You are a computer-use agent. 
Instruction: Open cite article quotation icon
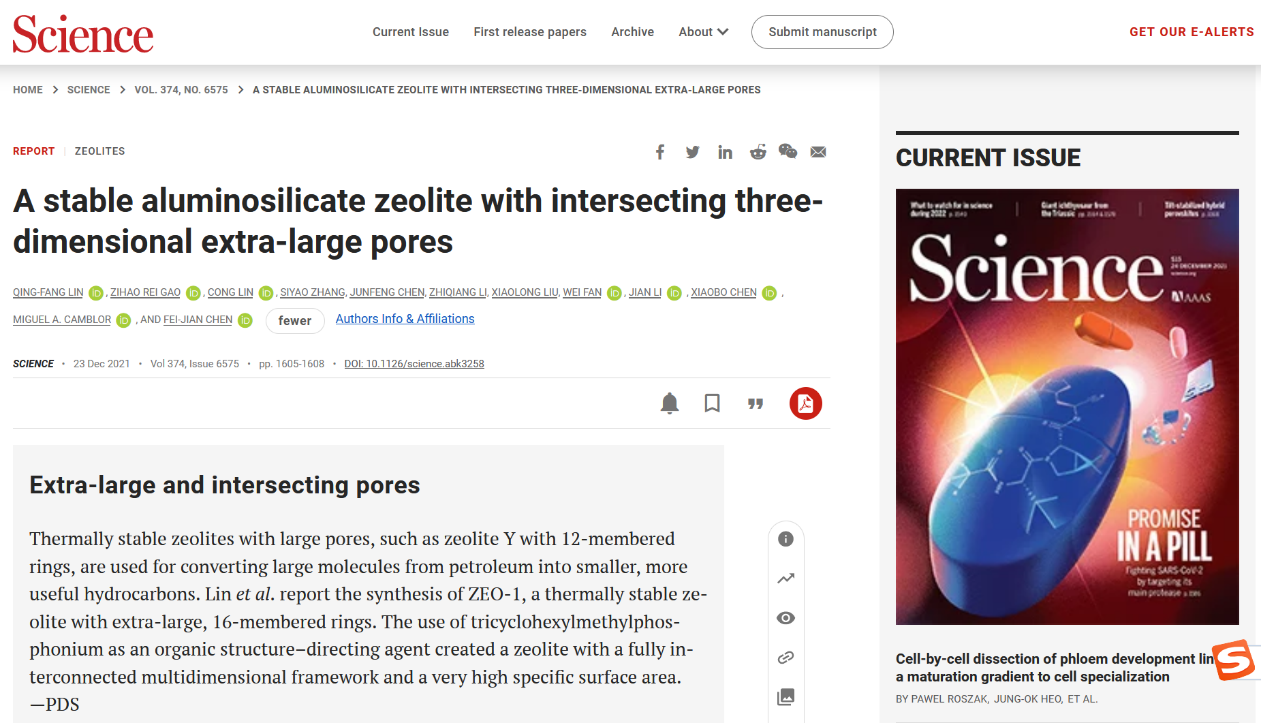tap(756, 403)
